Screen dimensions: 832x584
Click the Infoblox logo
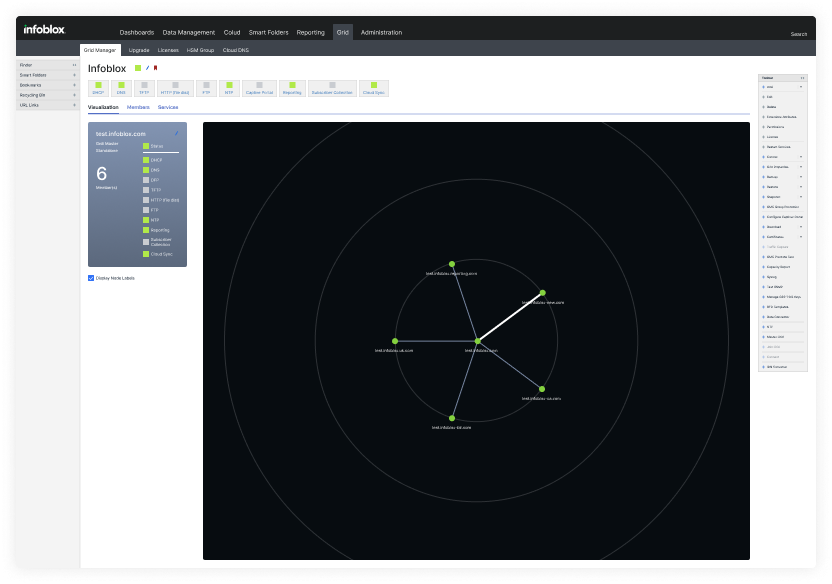click(44, 32)
